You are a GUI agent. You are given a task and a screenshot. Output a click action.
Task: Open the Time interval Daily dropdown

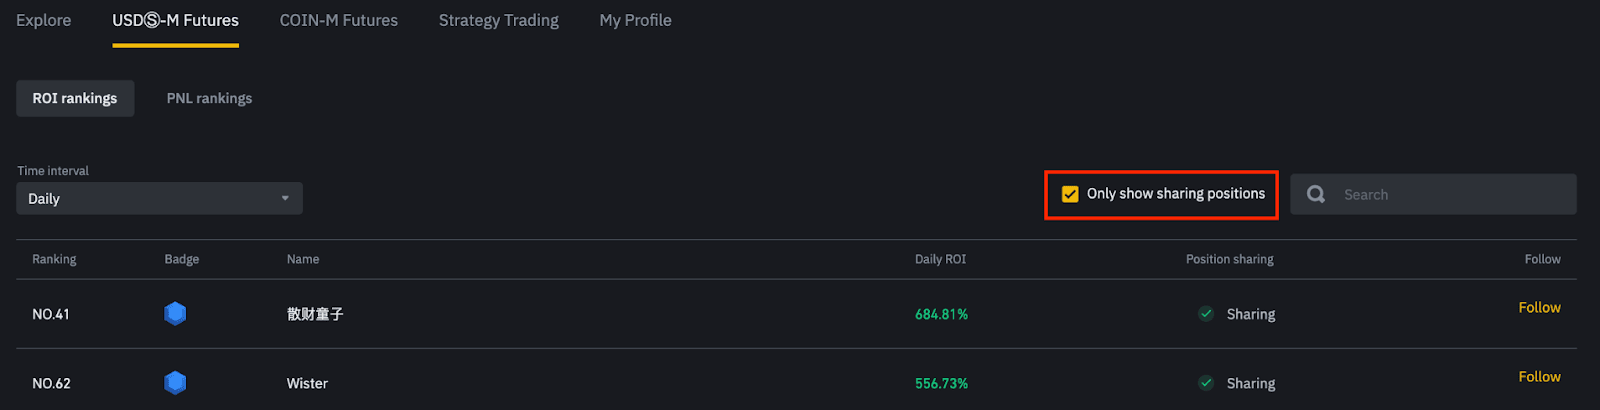tap(159, 198)
